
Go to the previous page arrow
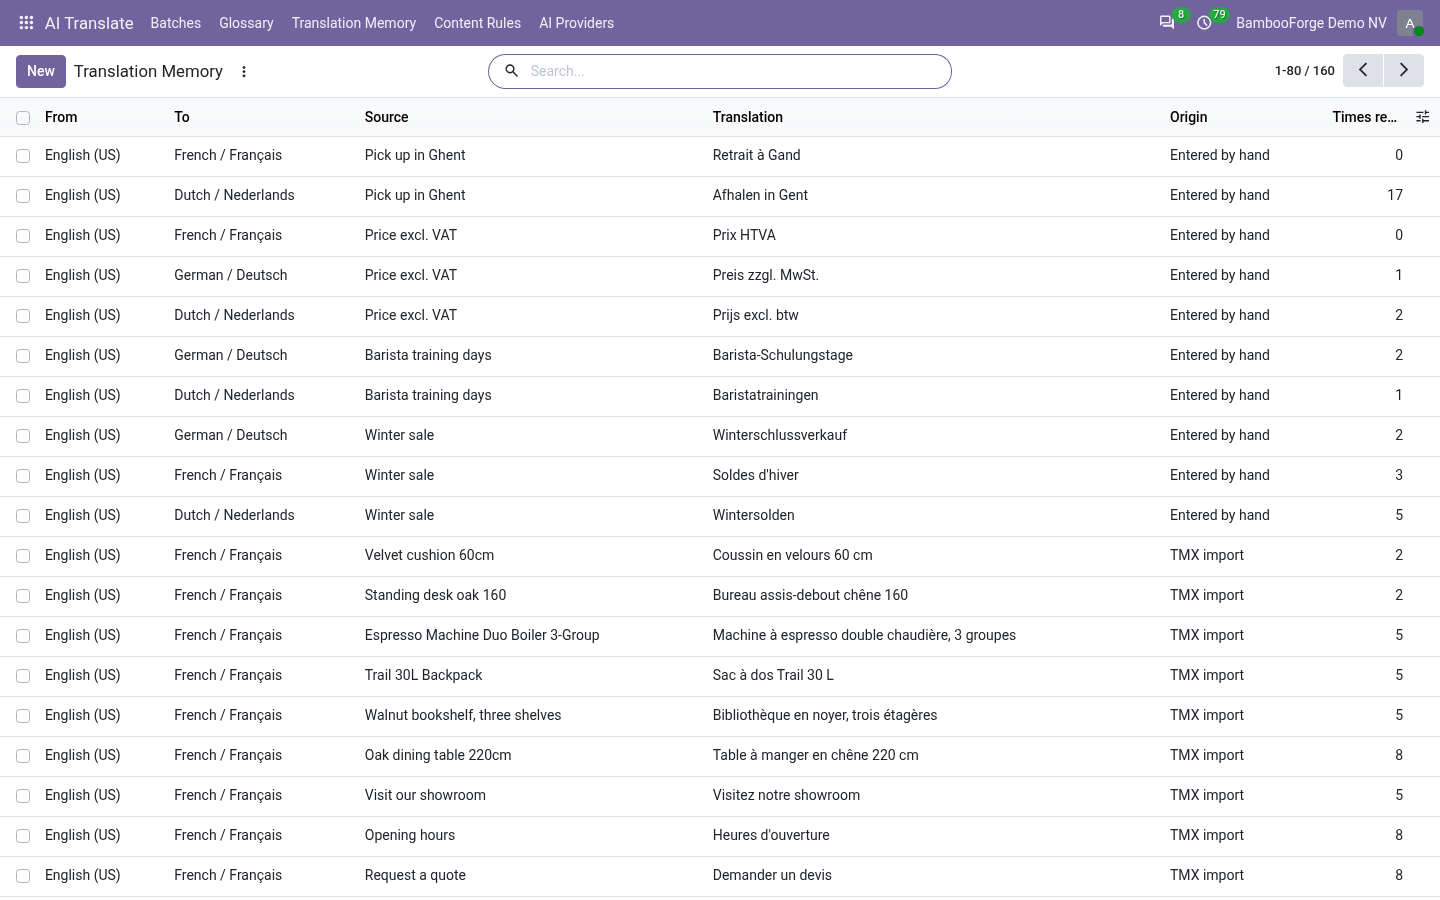(x=1363, y=70)
